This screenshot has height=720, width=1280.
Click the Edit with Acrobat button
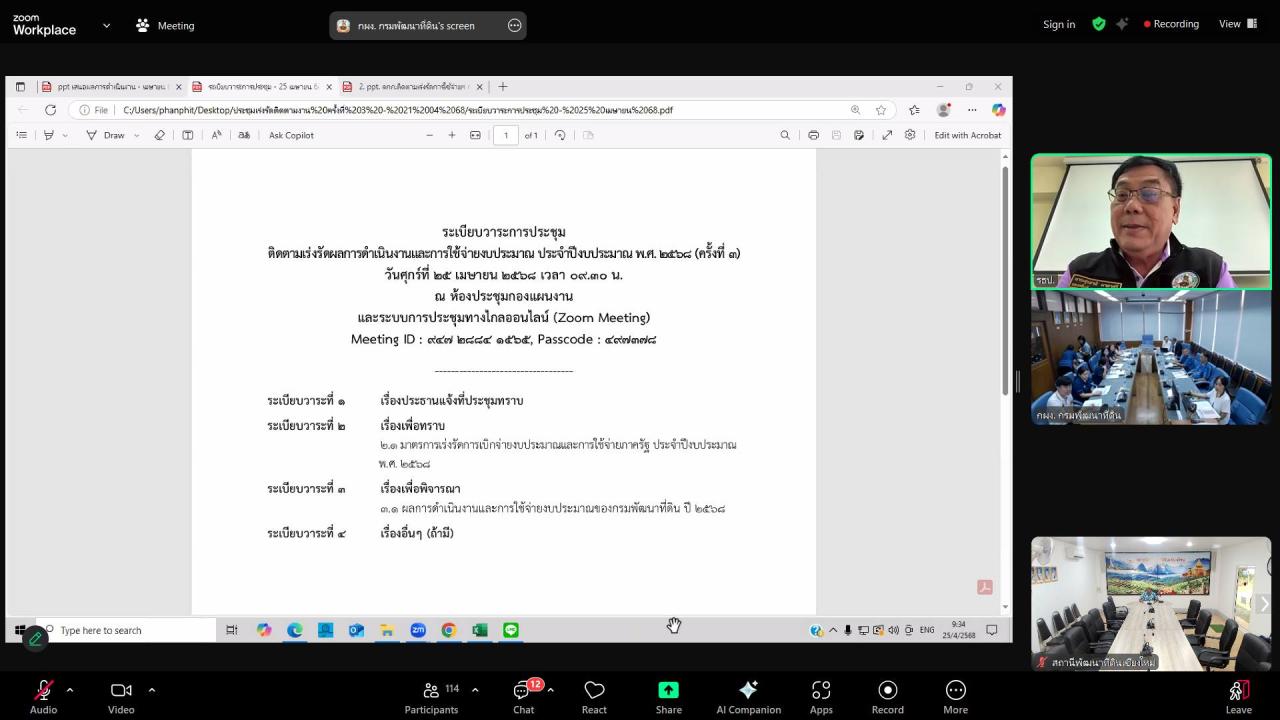click(x=967, y=135)
